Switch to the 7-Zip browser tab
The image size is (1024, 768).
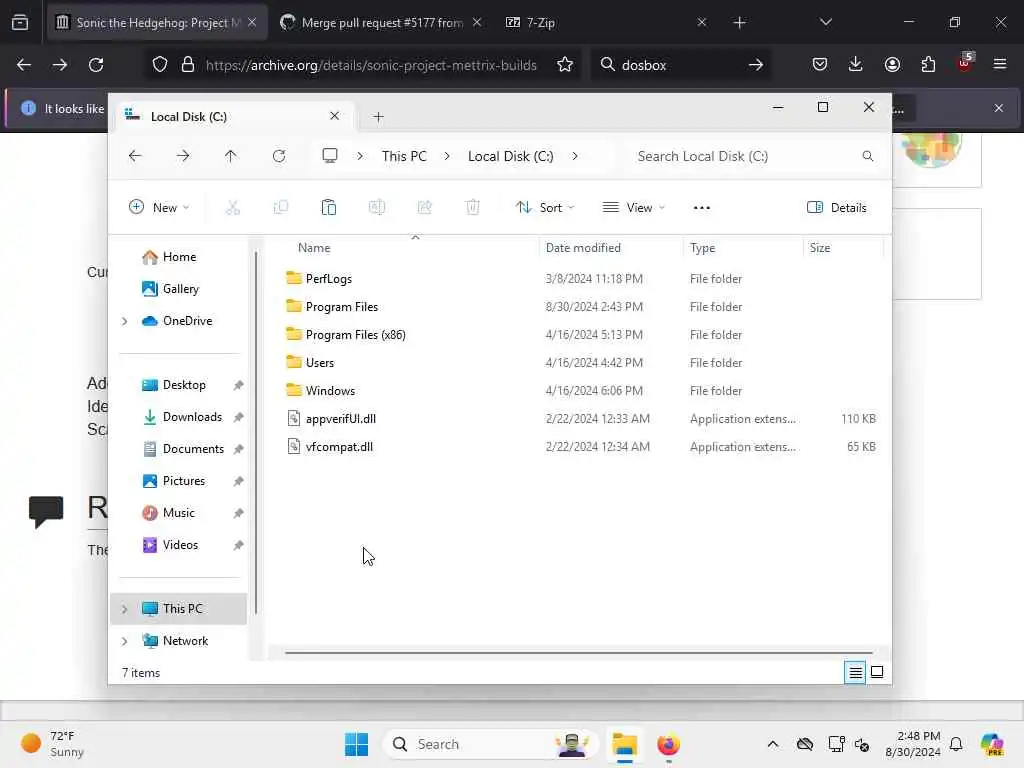click(x=605, y=23)
